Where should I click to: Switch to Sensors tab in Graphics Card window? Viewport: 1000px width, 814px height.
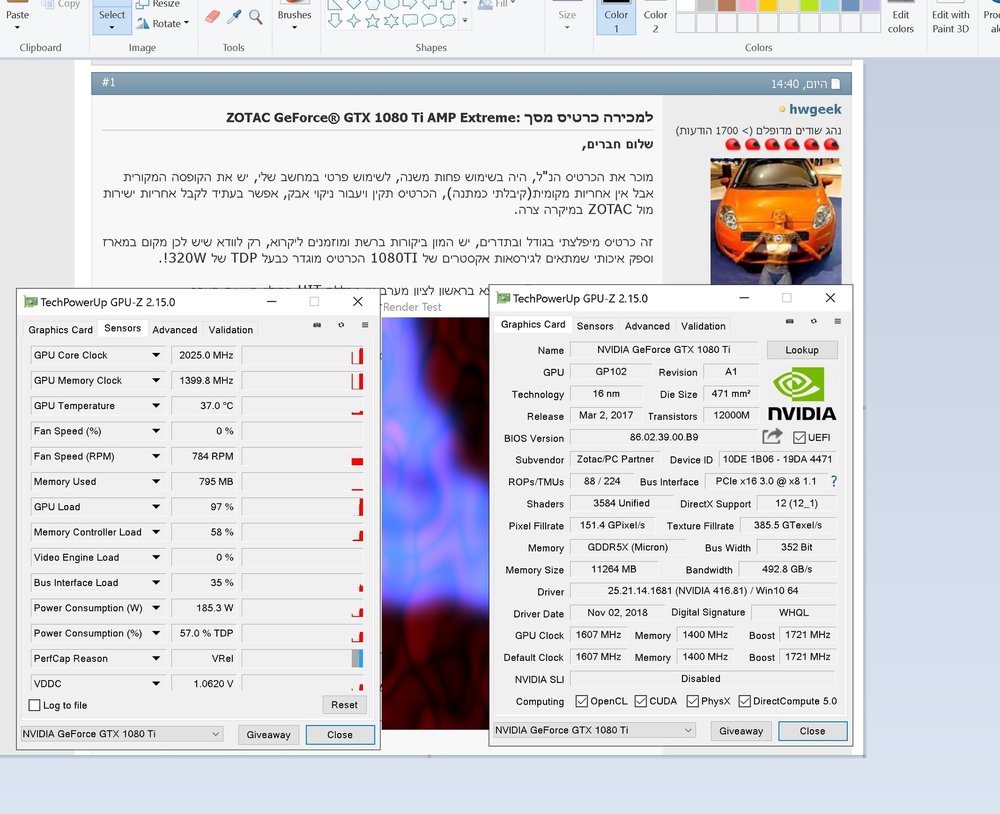coord(595,326)
